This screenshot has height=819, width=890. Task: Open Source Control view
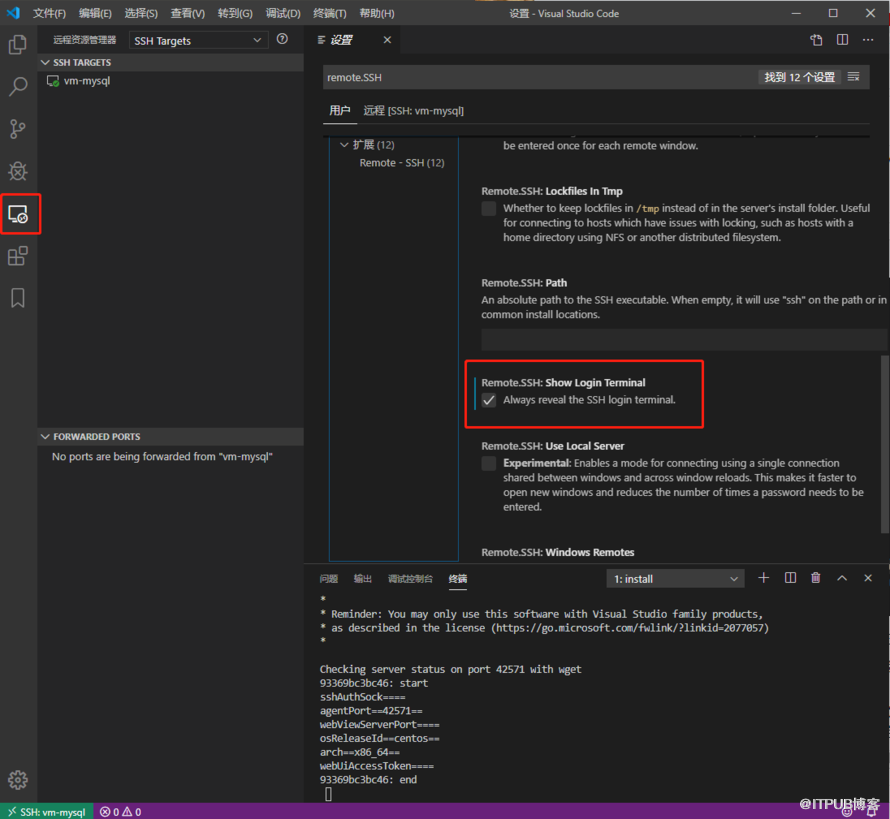coord(20,129)
